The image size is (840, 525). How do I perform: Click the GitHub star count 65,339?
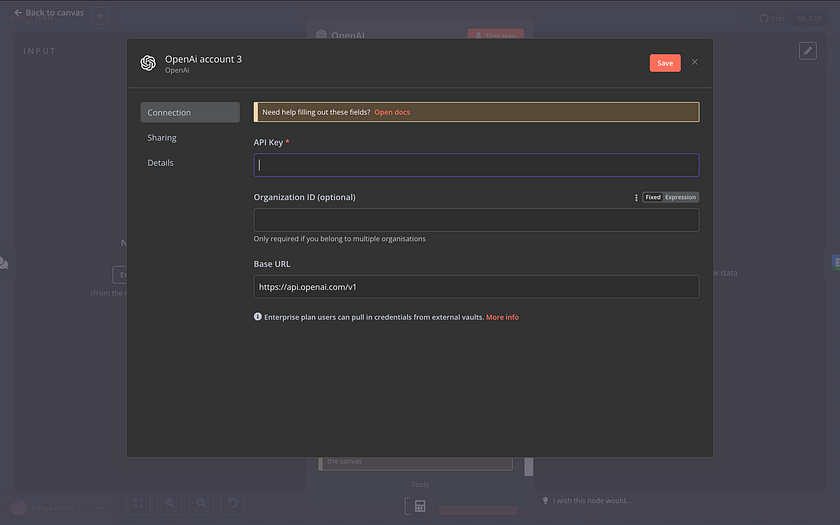pyautogui.click(x=809, y=19)
